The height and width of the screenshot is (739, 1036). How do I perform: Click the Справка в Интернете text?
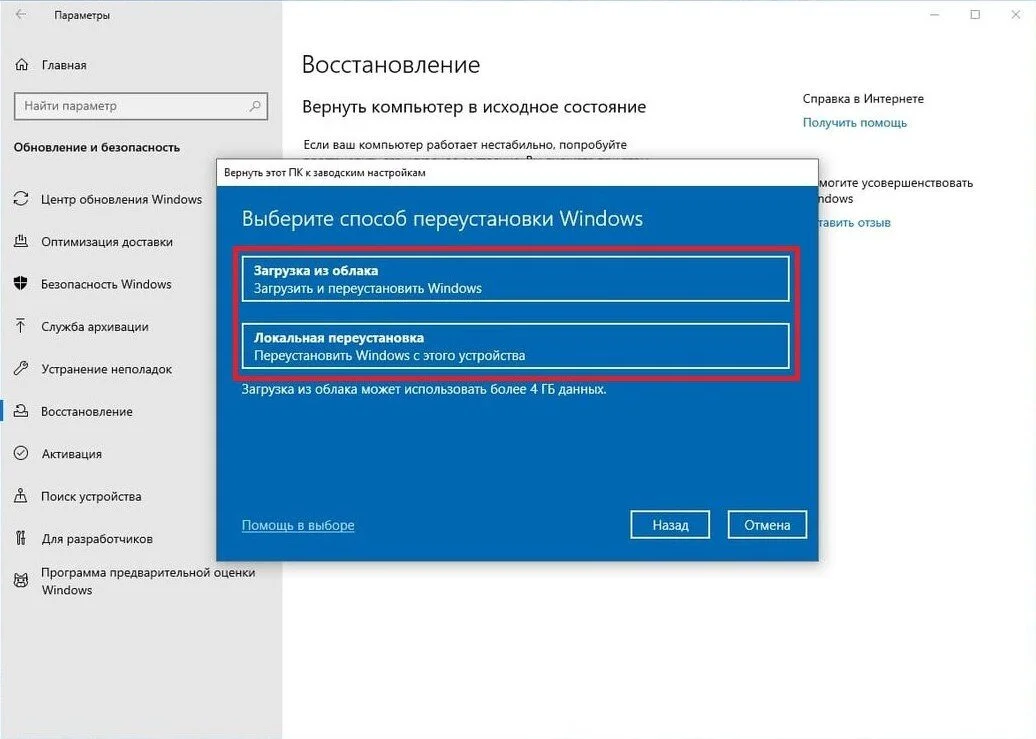tap(863, 98)
